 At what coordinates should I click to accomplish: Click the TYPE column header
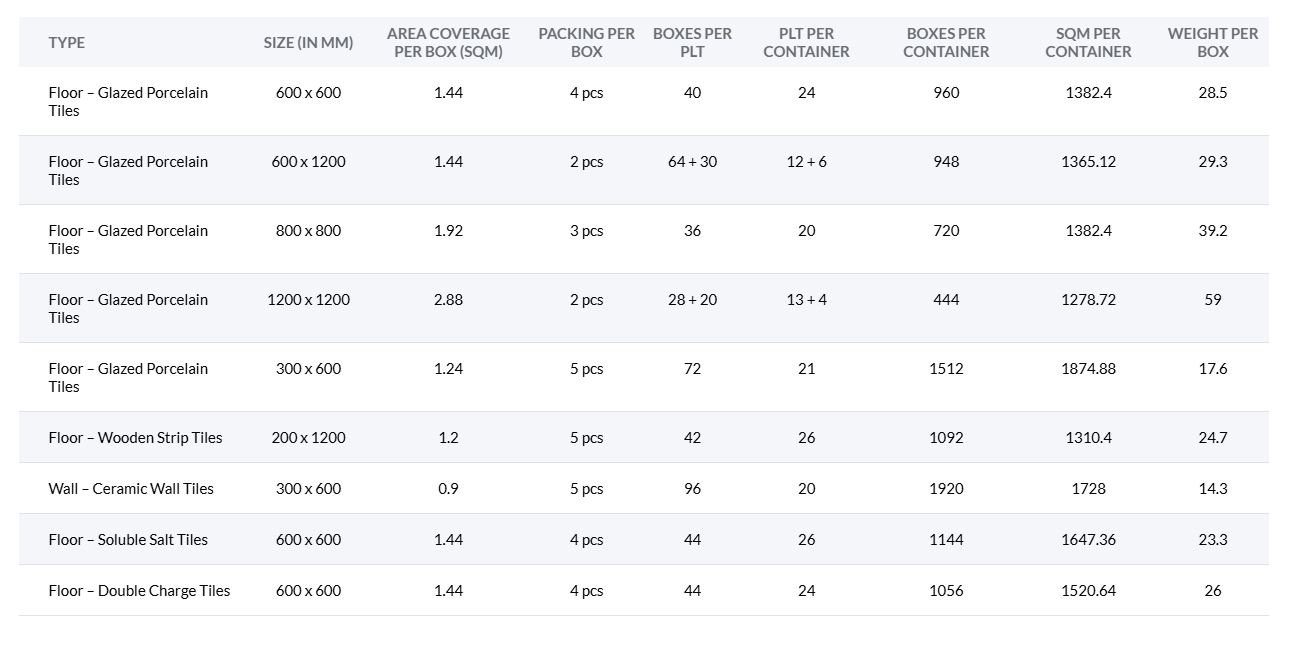click(67, 42)
